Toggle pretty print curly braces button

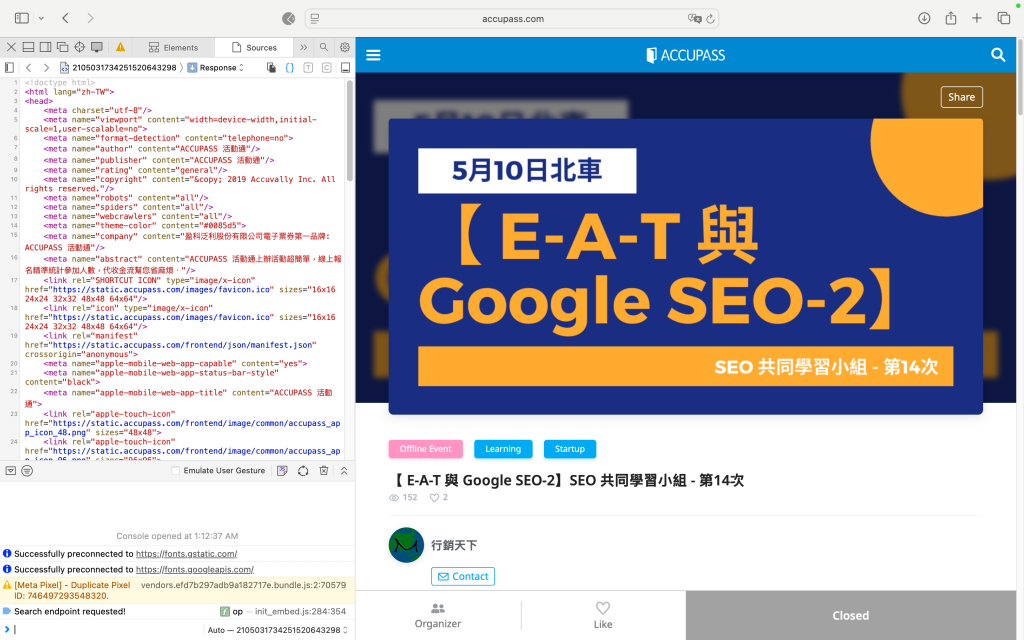click(x=289, y=67)
